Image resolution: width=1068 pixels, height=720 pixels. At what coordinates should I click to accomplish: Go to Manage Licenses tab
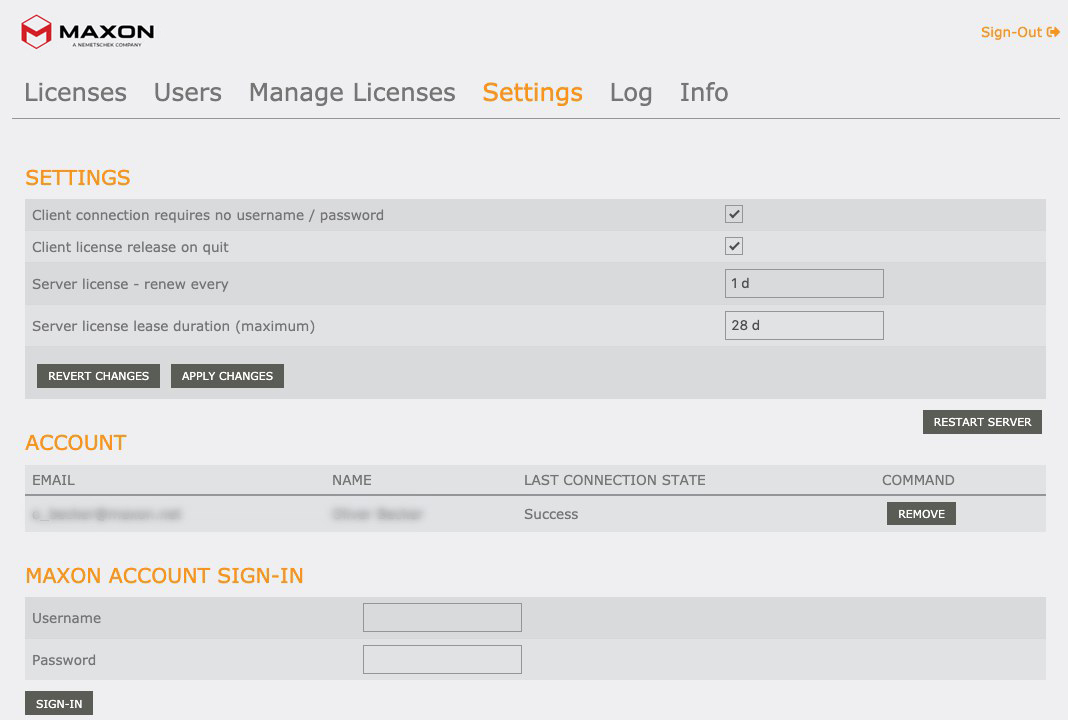pos(352,93)
